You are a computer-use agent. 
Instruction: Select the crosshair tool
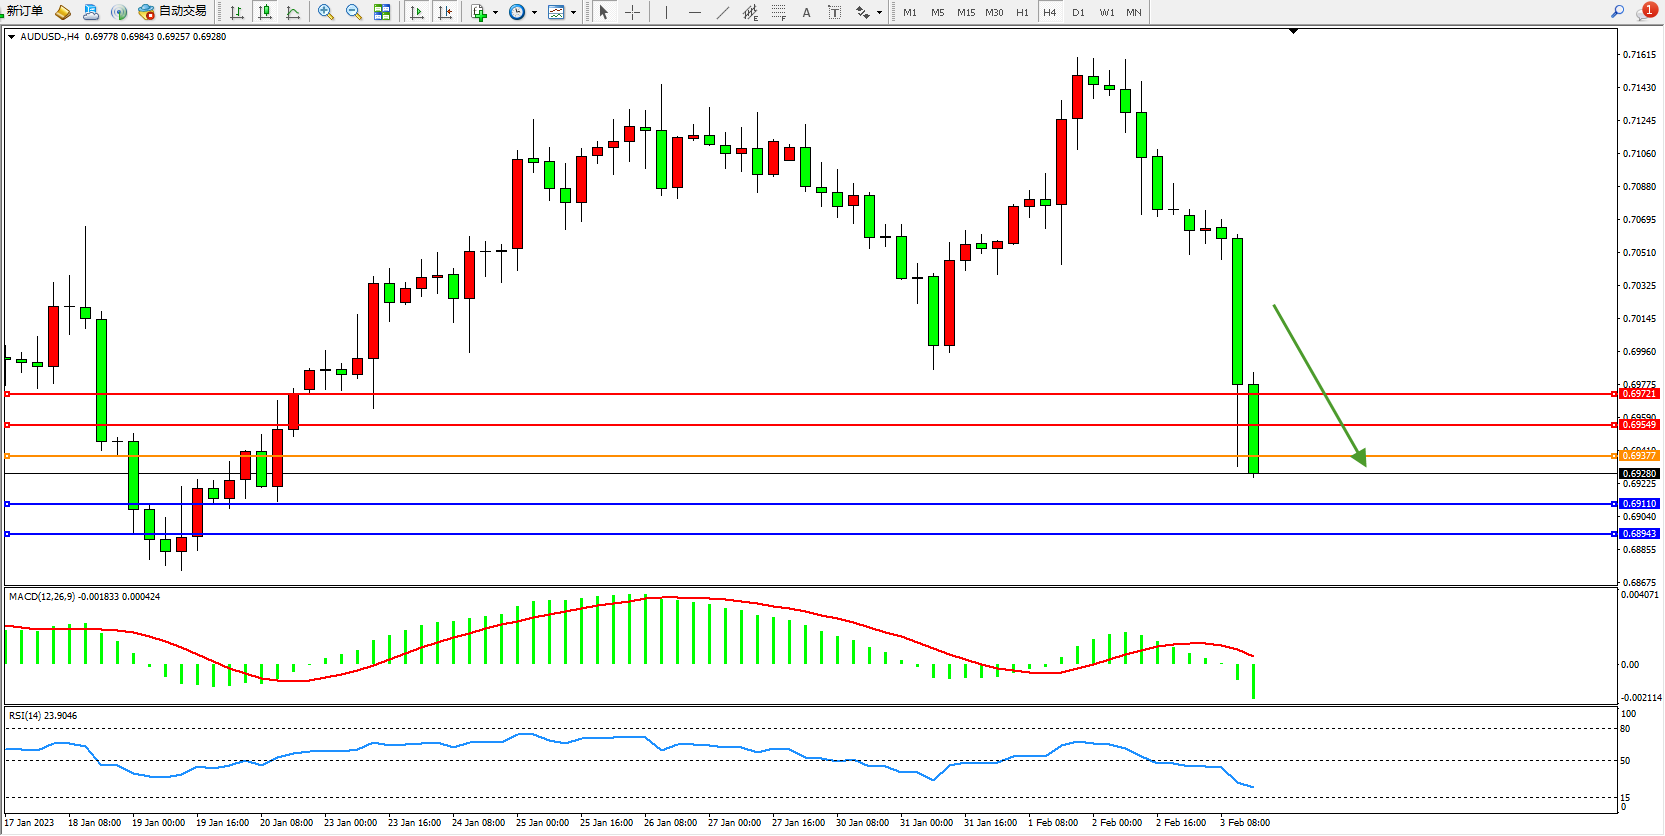[632, 12]
